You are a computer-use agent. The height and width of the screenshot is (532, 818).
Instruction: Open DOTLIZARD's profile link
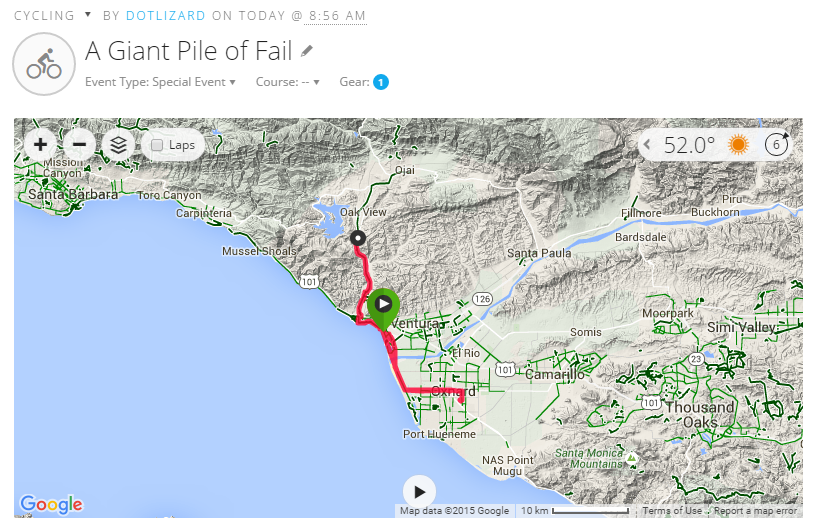(165, 16)
